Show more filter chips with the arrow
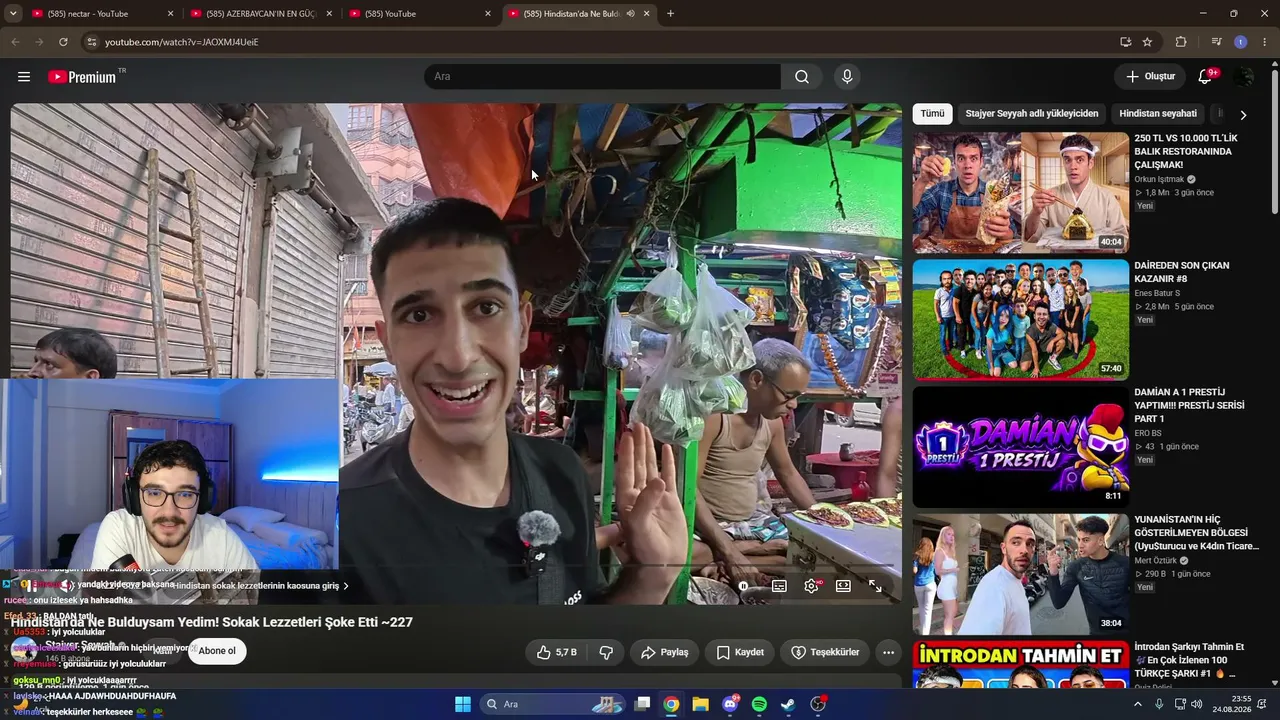The image size is (1280, 720). [x=1243, y=115]
